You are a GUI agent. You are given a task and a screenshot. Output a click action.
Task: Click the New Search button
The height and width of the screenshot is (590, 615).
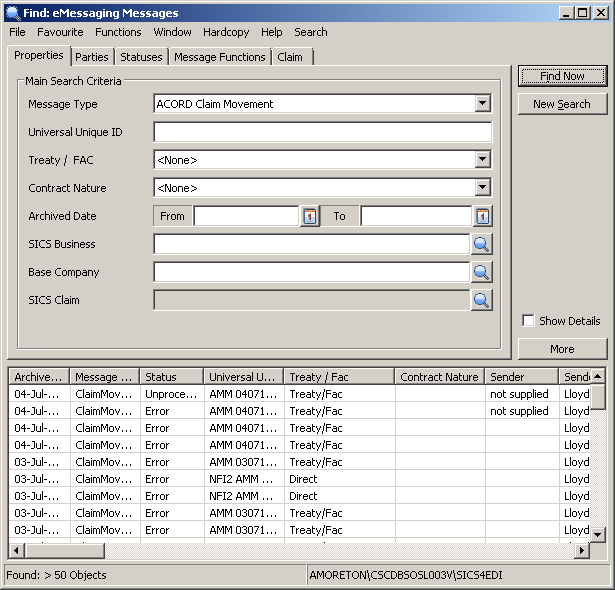coord(562,104)
